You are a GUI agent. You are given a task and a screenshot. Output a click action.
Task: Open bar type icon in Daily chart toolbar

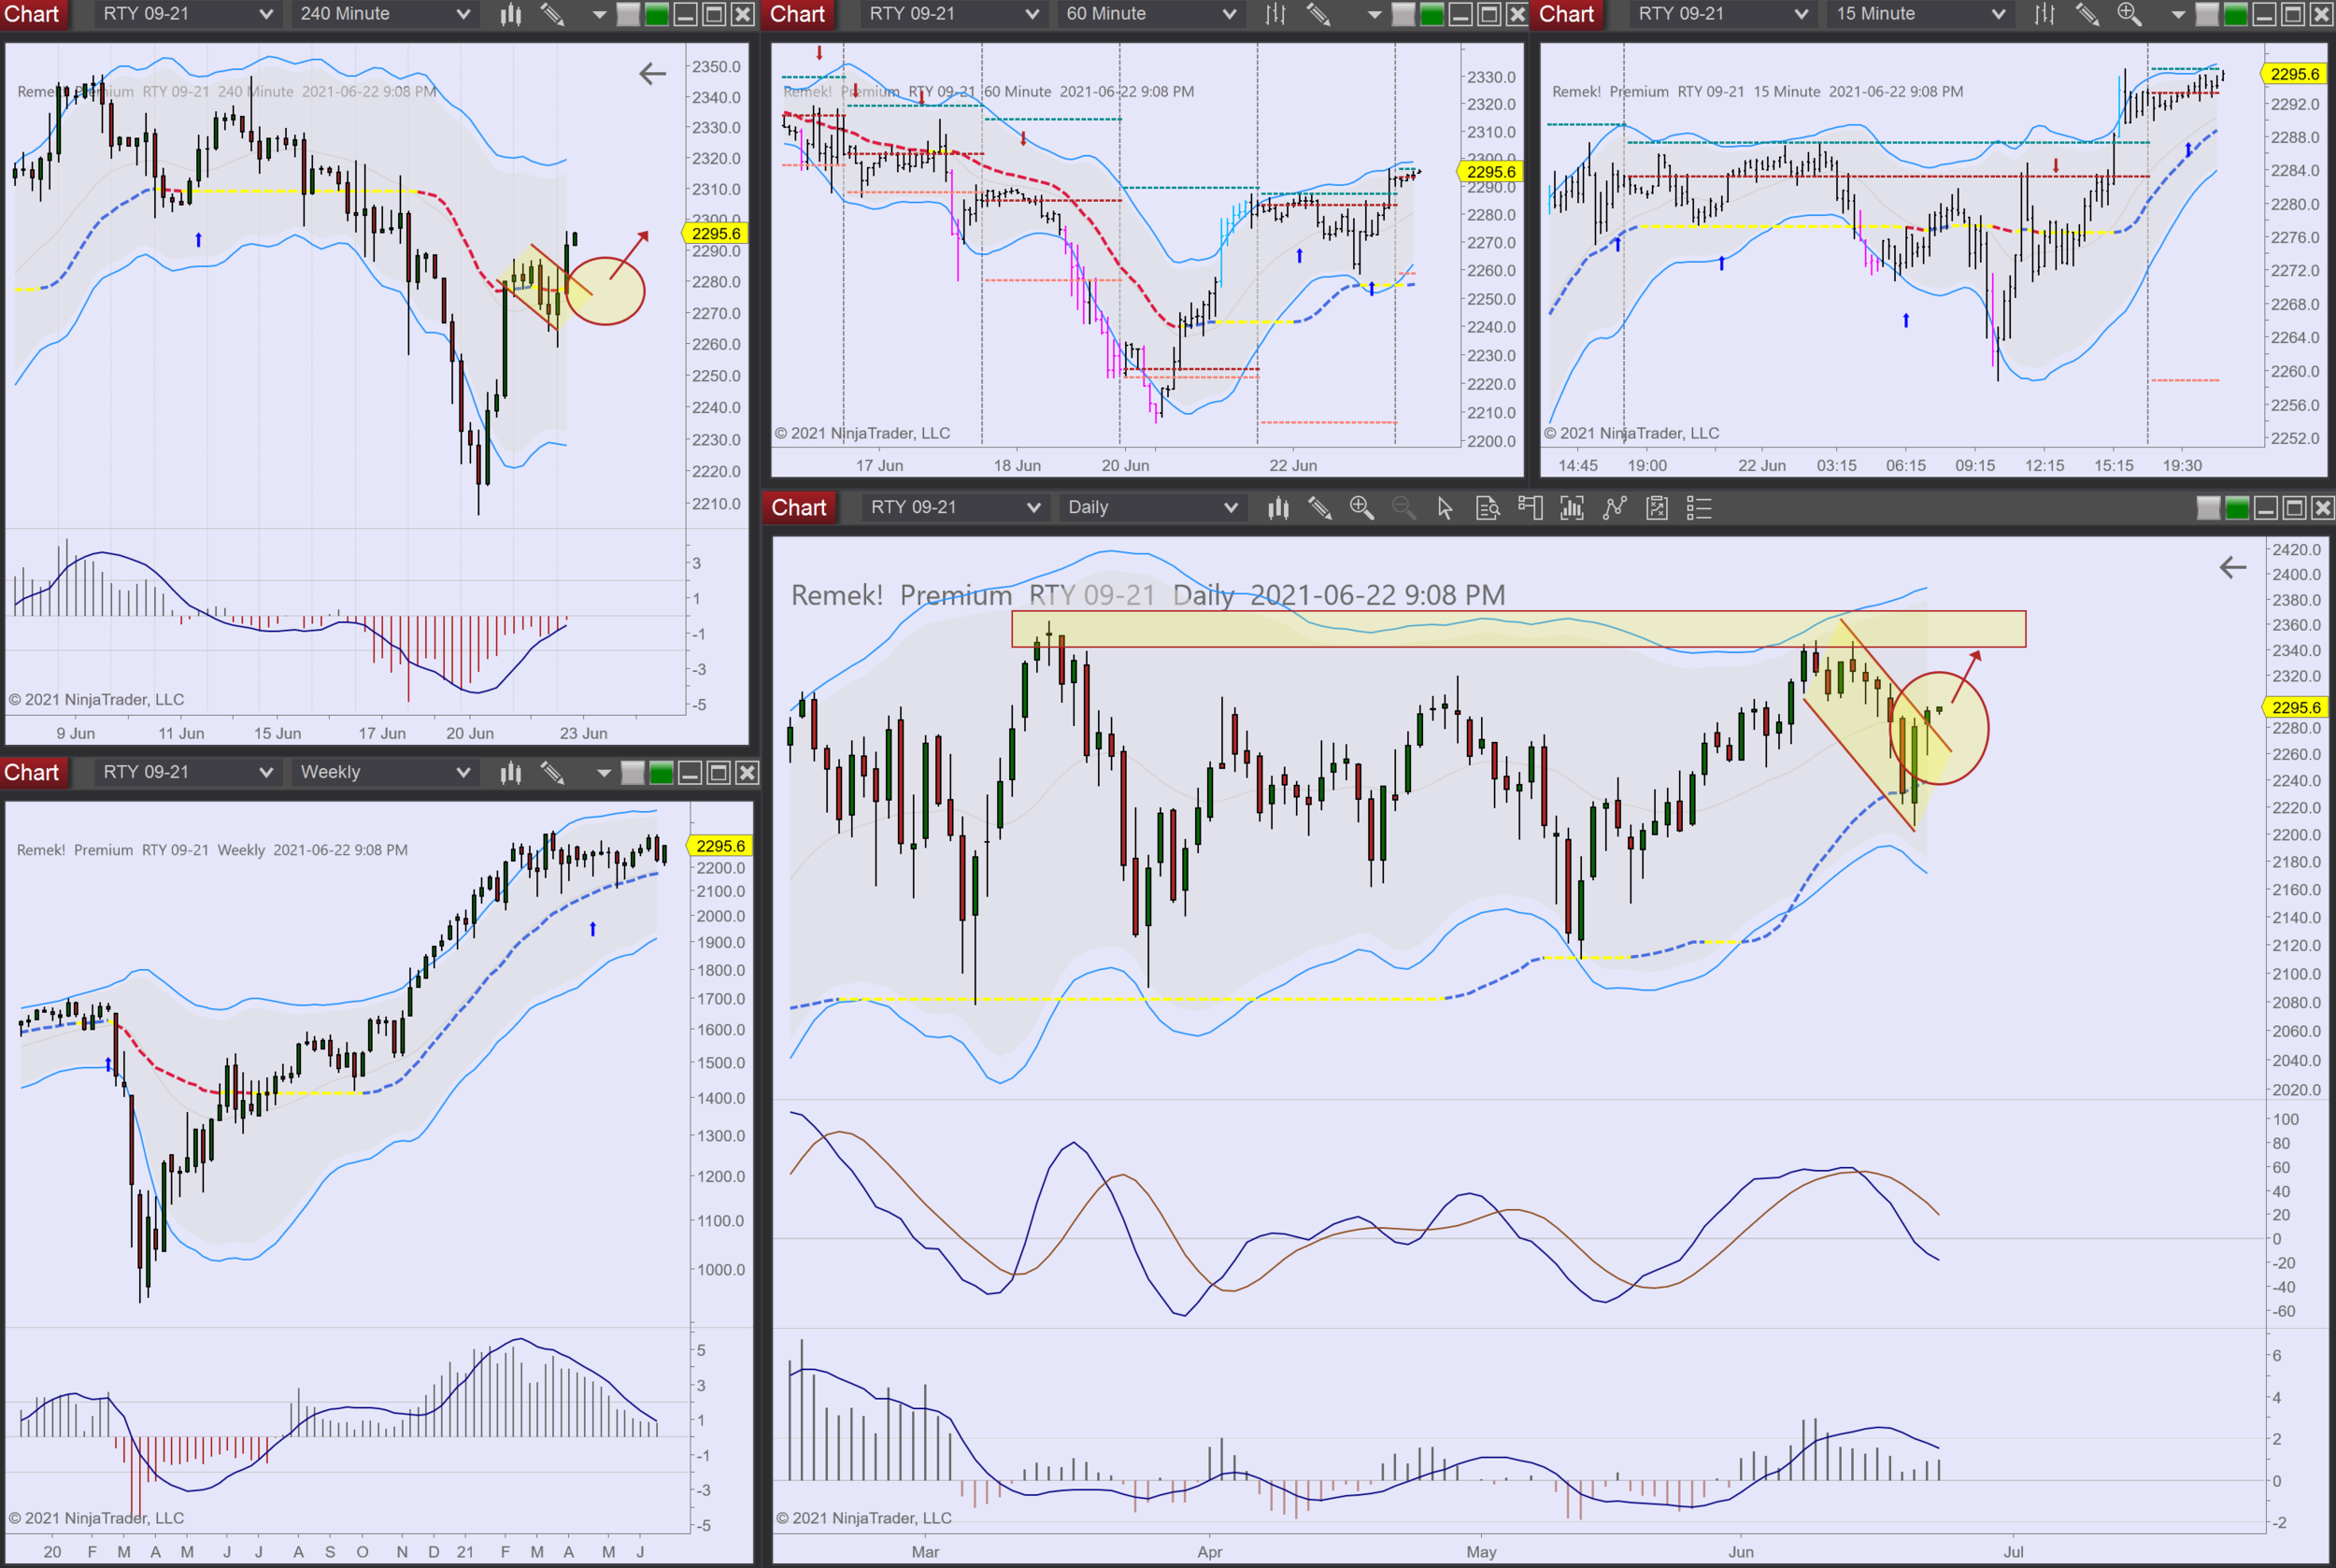1278,508
